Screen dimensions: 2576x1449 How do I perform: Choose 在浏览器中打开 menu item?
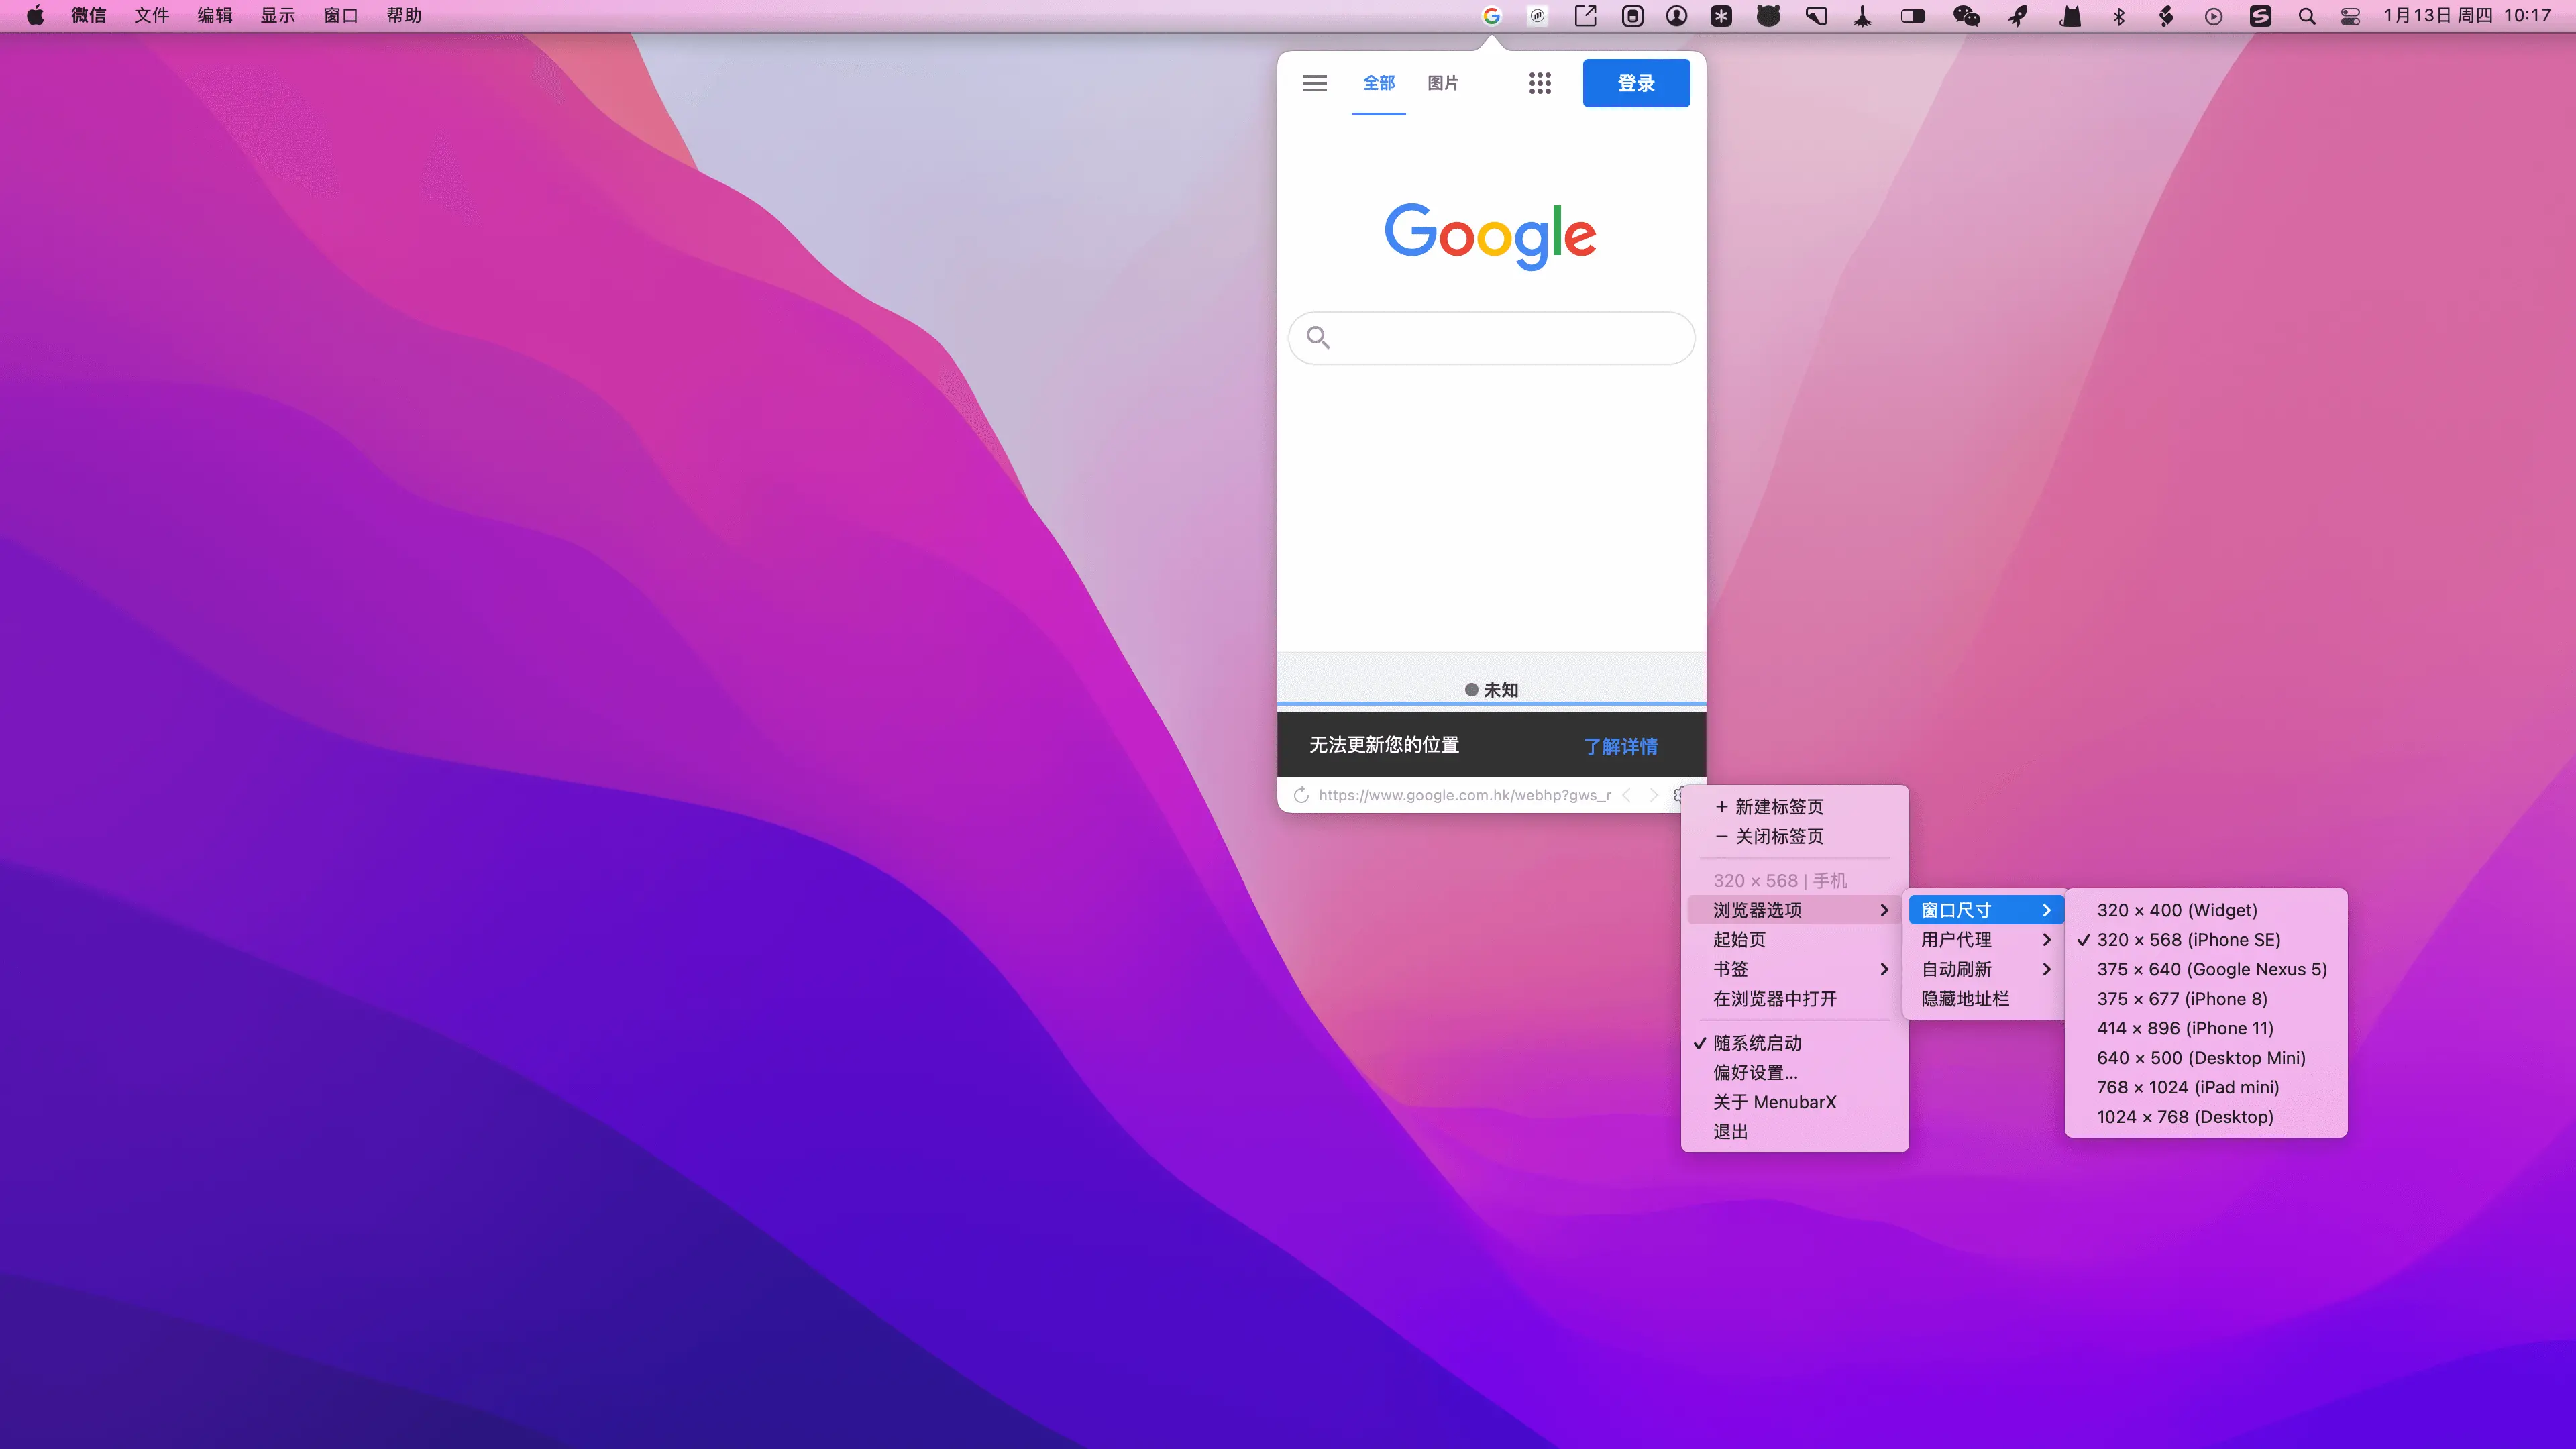[1795, 999]
